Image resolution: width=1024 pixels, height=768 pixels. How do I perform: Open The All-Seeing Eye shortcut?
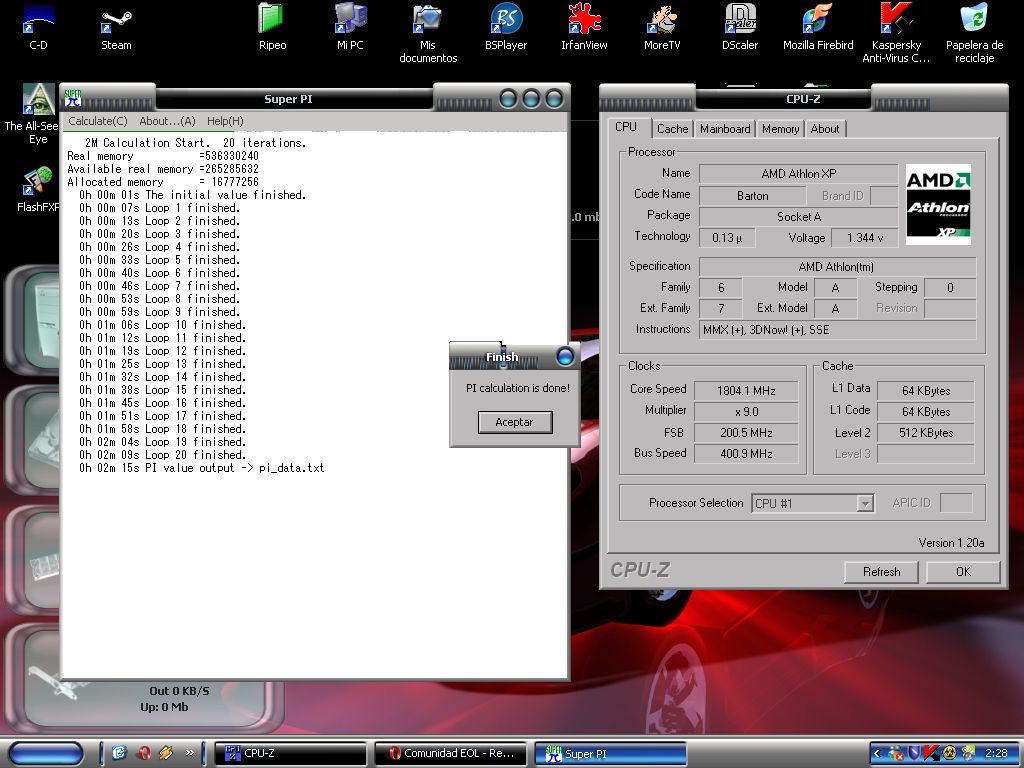[38, 100]
